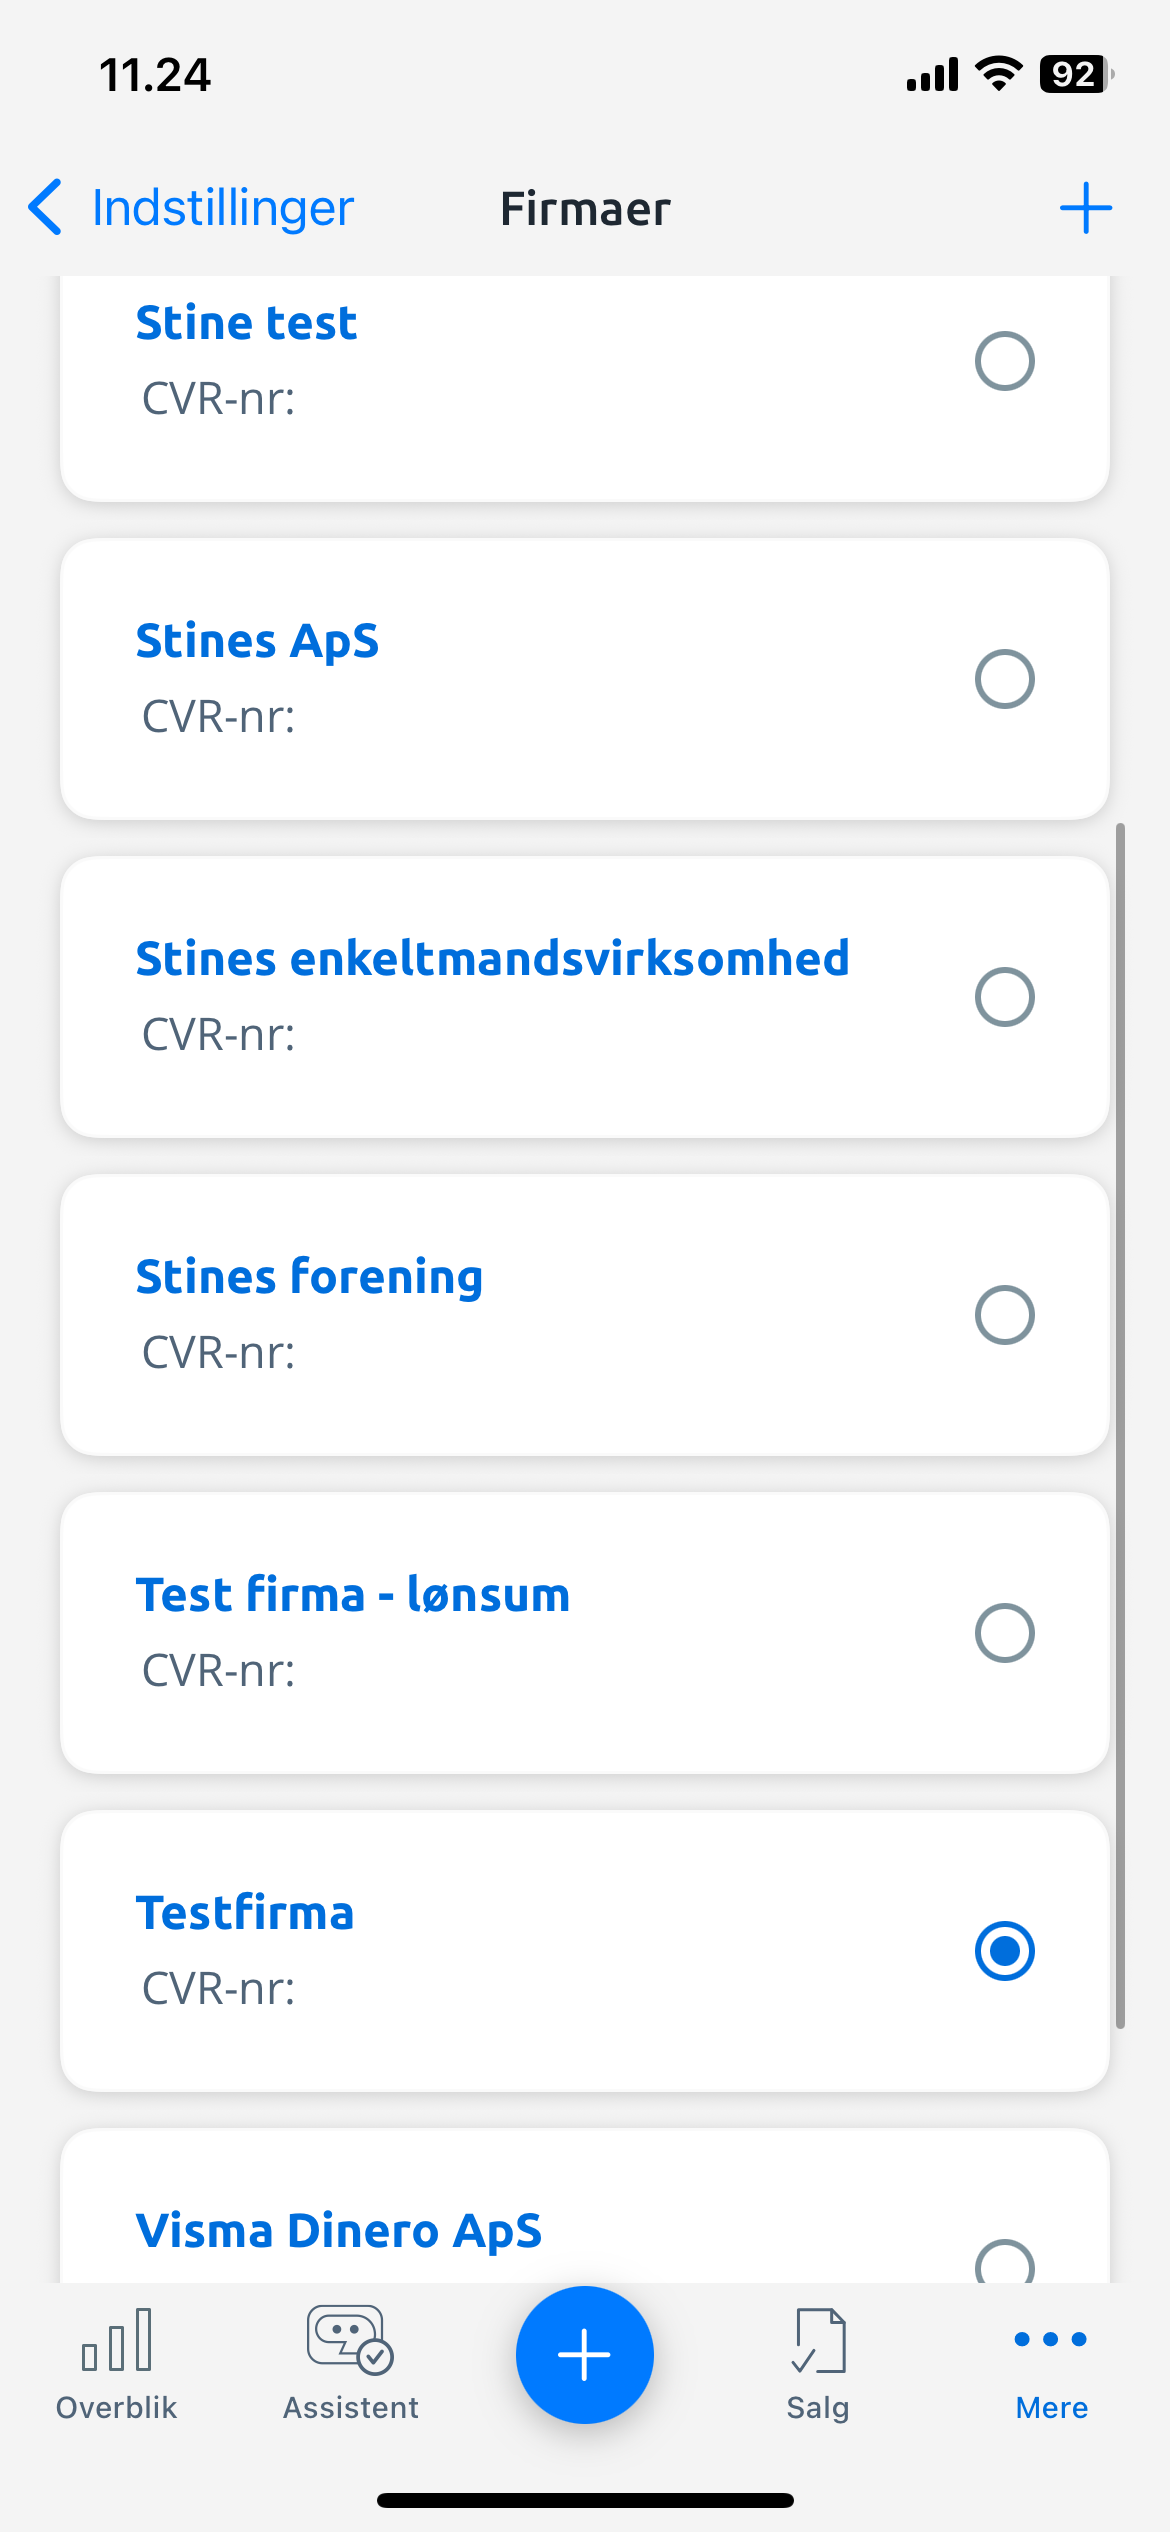Open the Stines forening company name
The image size is (1170, 2532).
tap(309, 1278)
